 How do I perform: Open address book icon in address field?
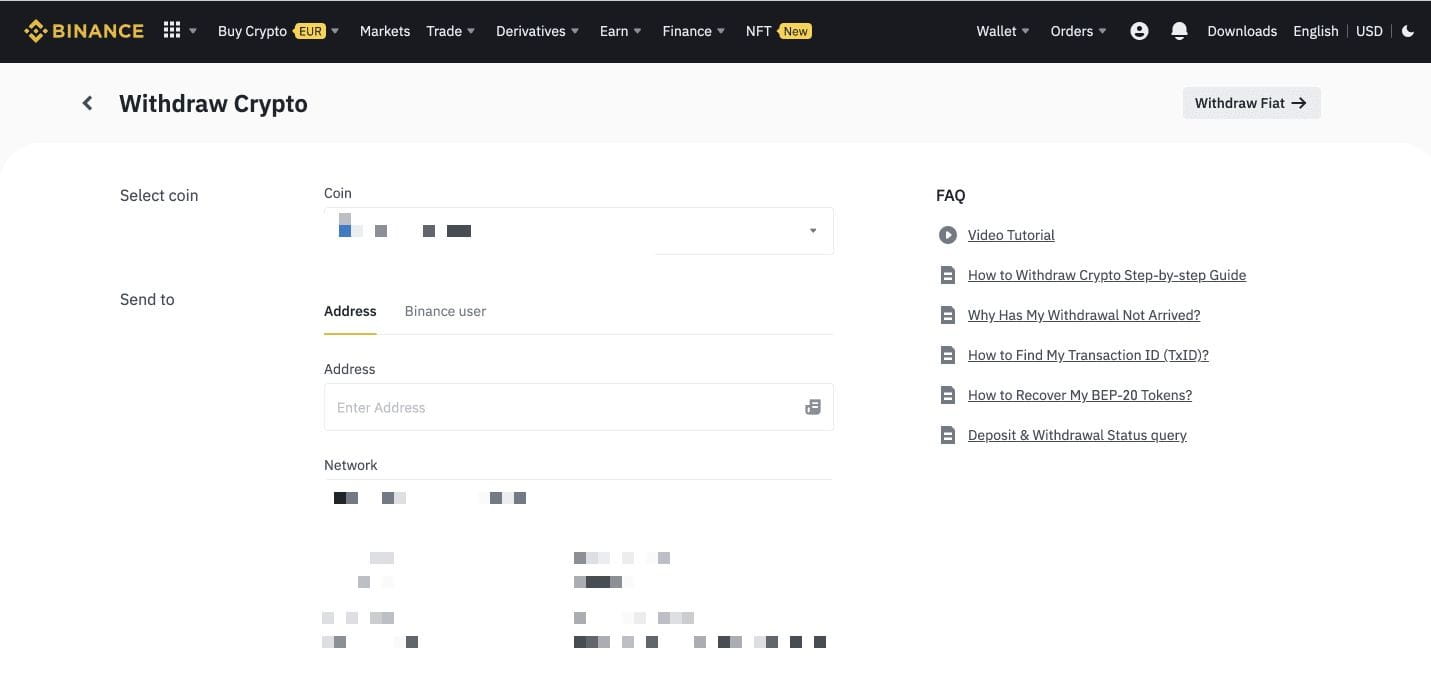tap(813, 407)
